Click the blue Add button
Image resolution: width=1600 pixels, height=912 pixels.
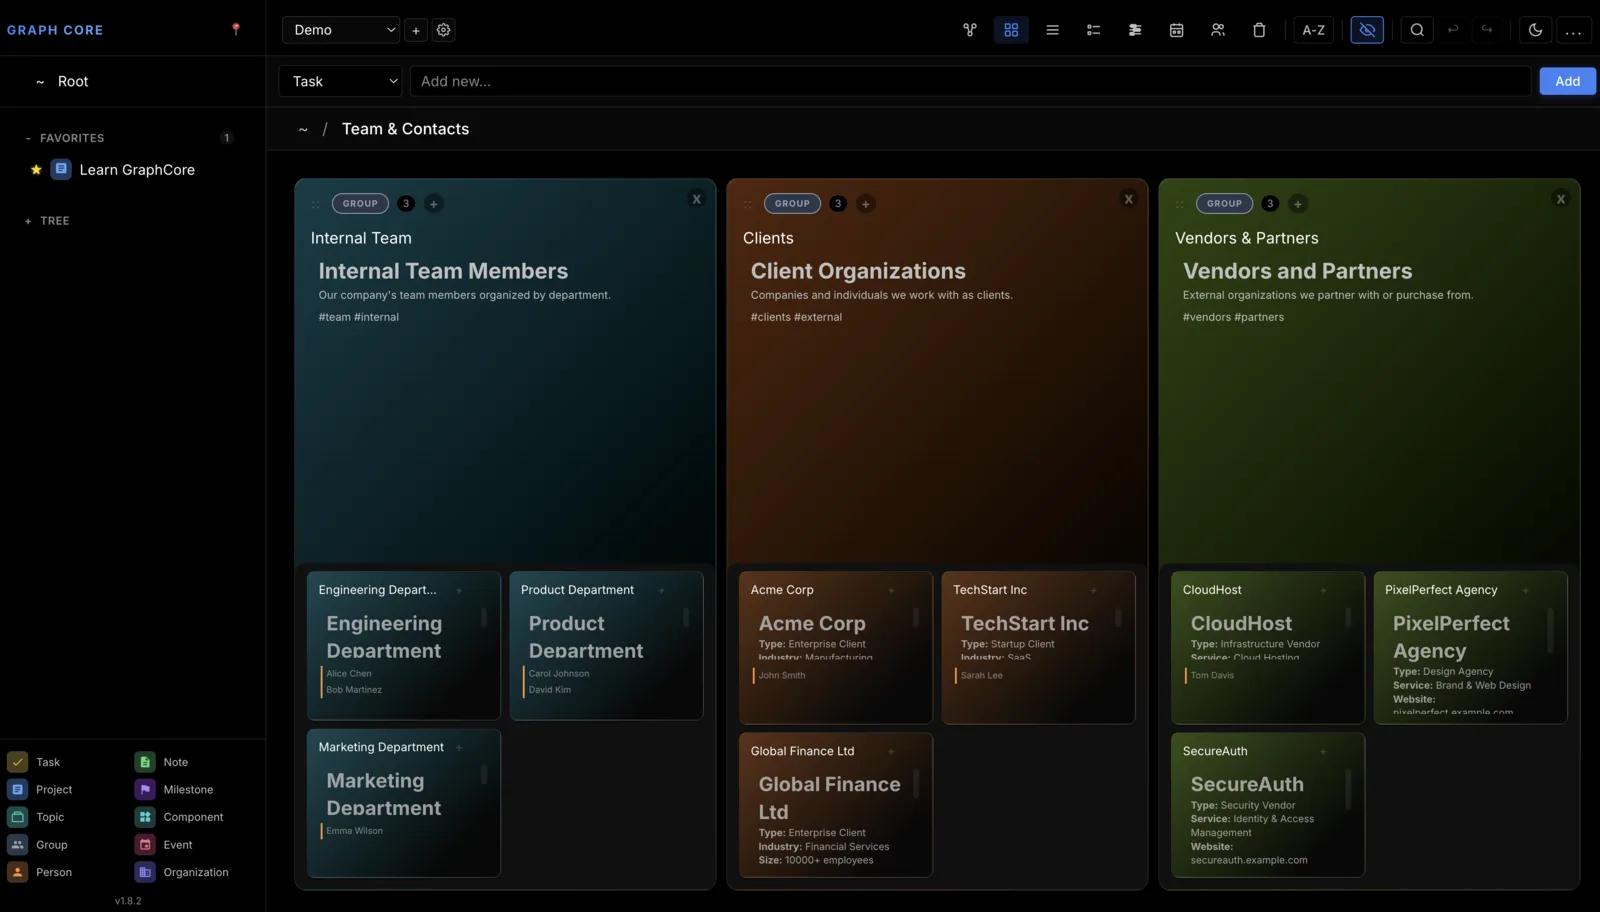pos(1567,81)
